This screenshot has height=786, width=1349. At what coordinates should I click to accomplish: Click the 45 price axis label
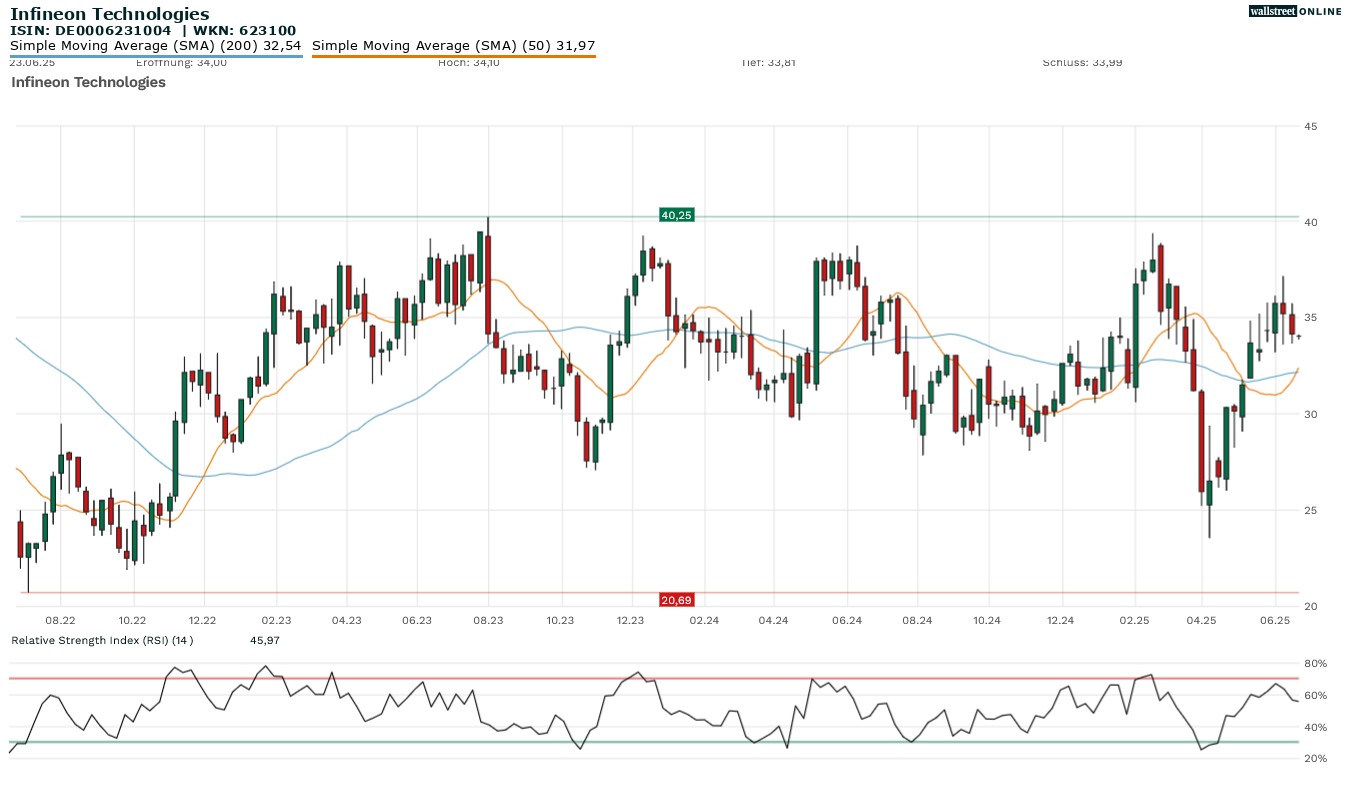(1310, 126)
